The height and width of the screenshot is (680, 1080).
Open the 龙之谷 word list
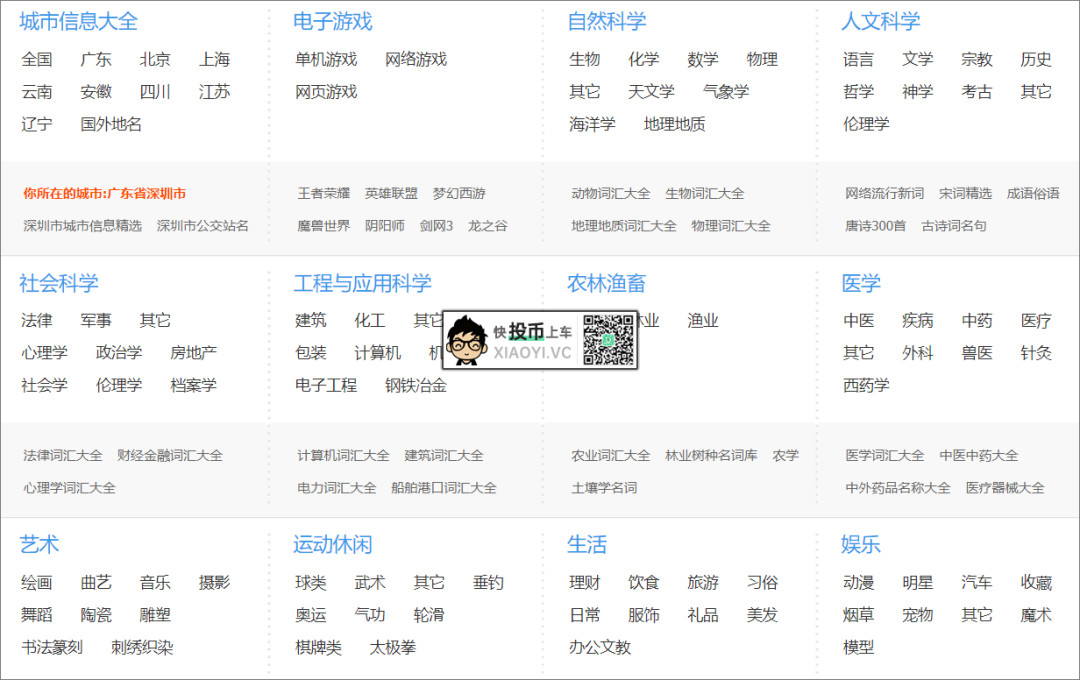coord(488,225)
